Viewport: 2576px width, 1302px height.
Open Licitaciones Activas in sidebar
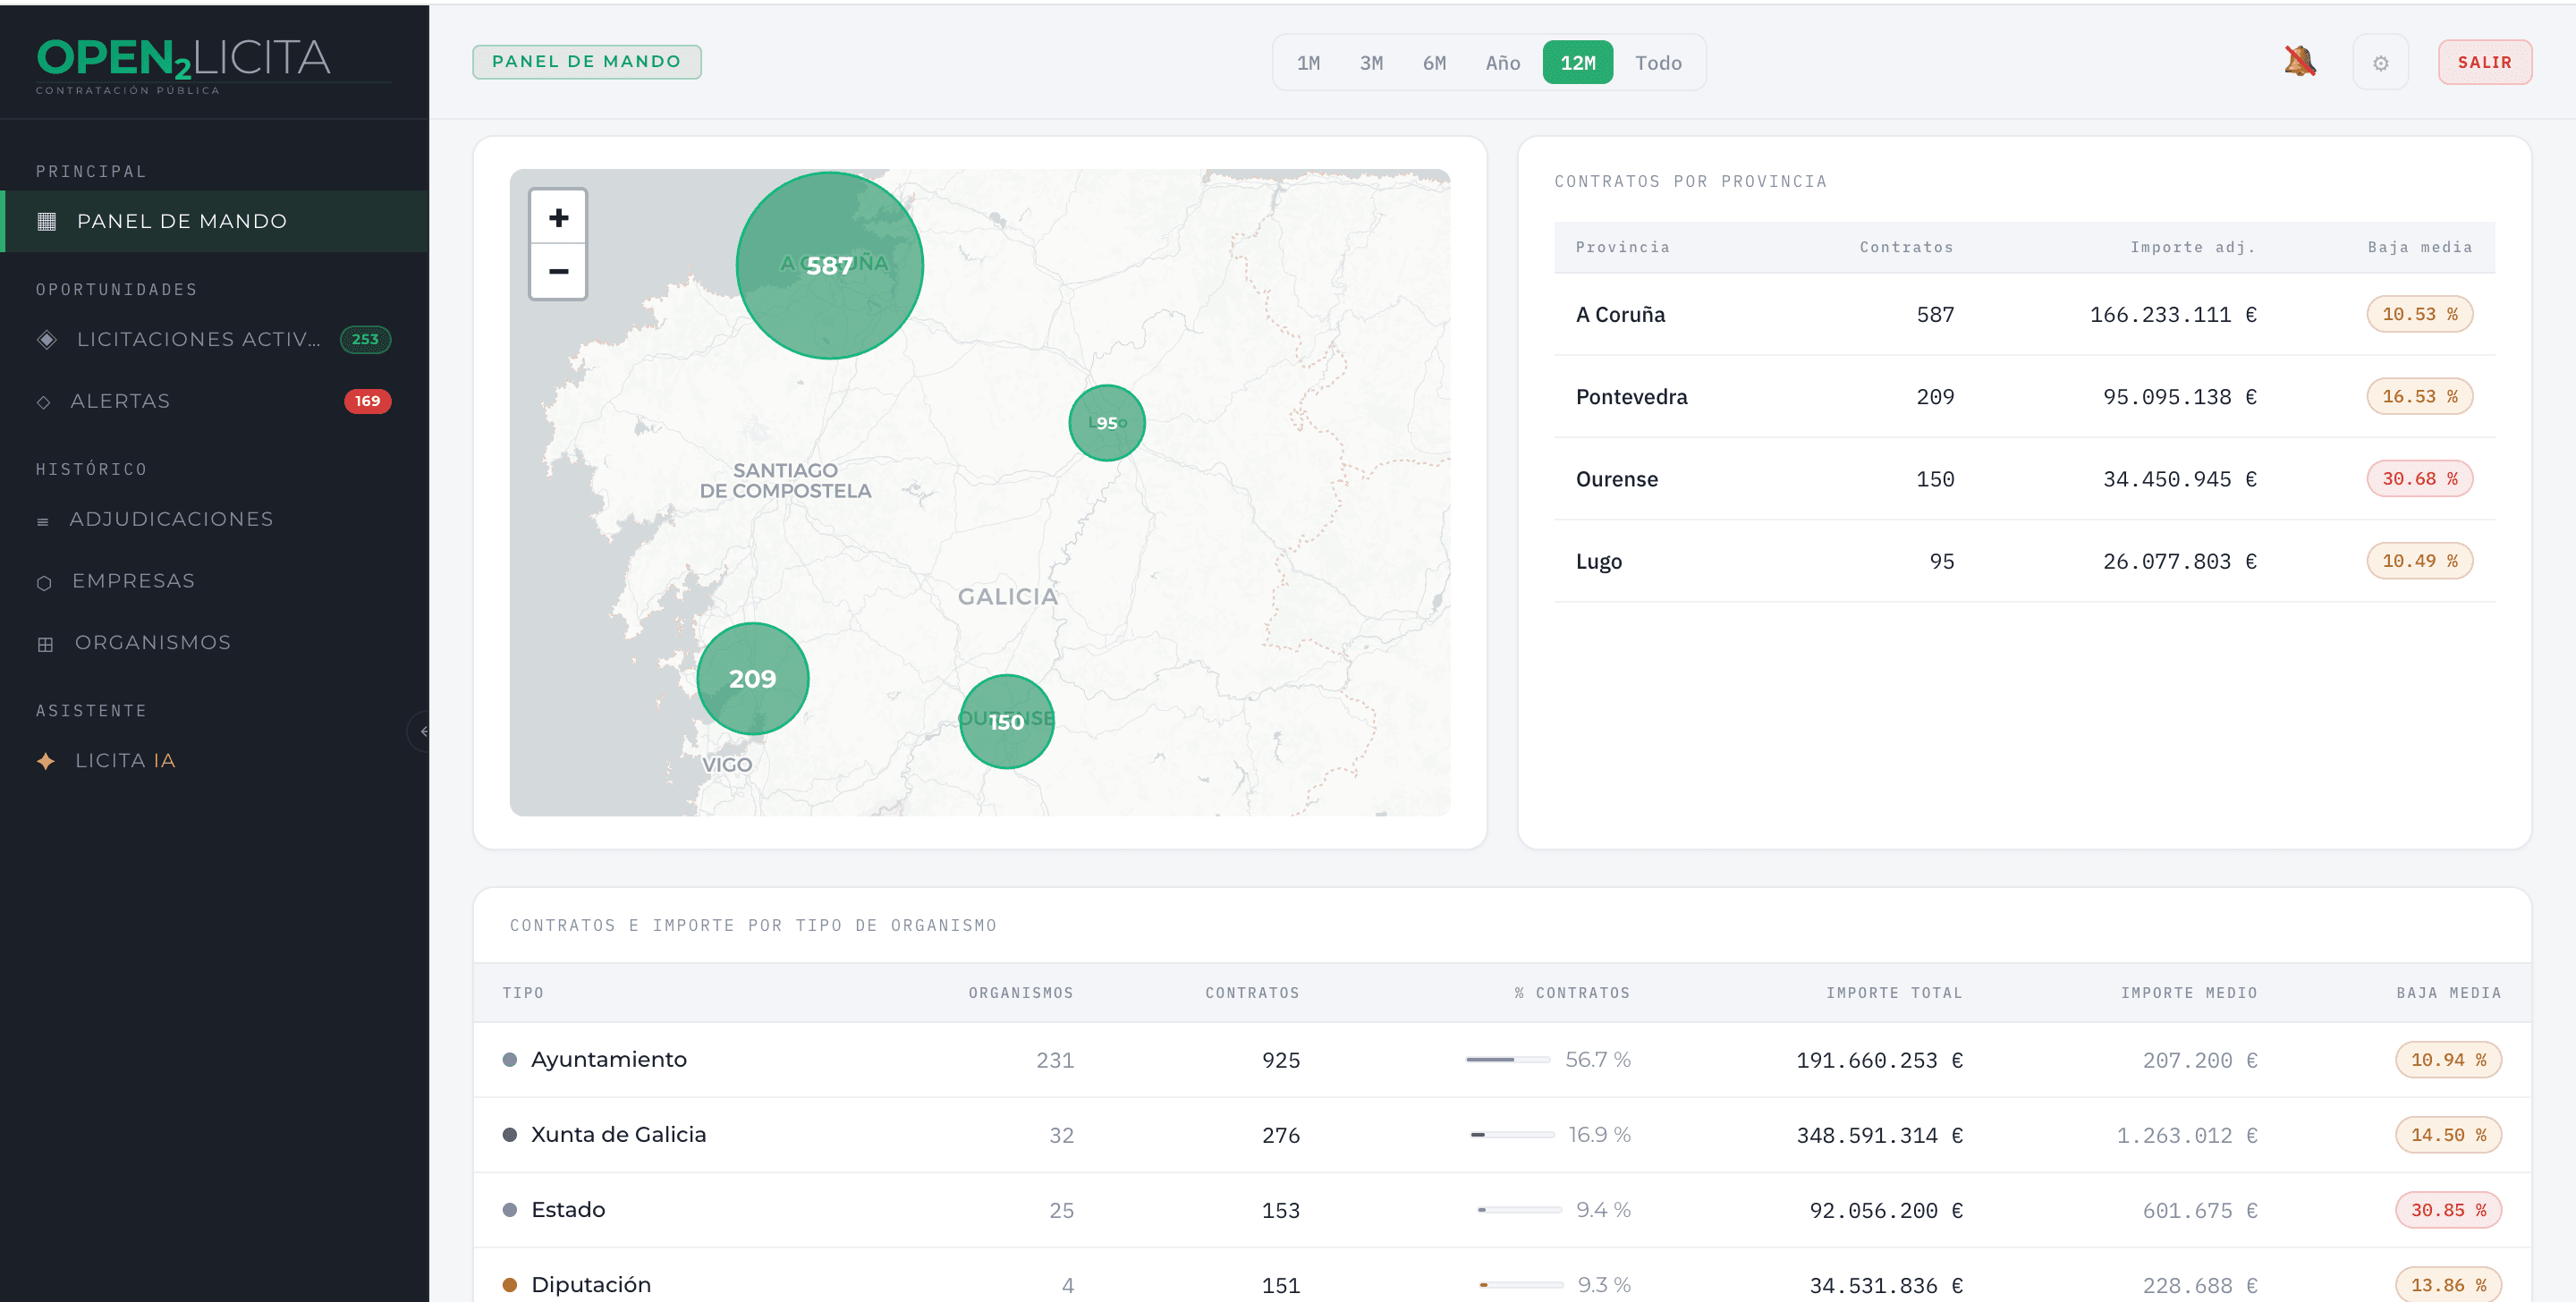(214, 339)
